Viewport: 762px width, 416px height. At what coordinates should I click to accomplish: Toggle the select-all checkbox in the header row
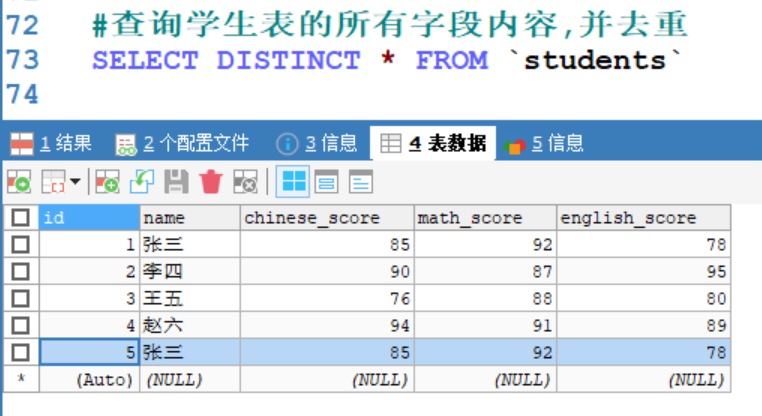(x=20, y=218)
